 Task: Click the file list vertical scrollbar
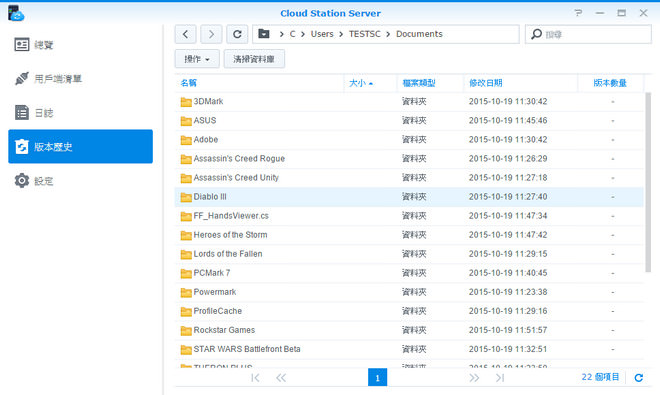[648, 182]
